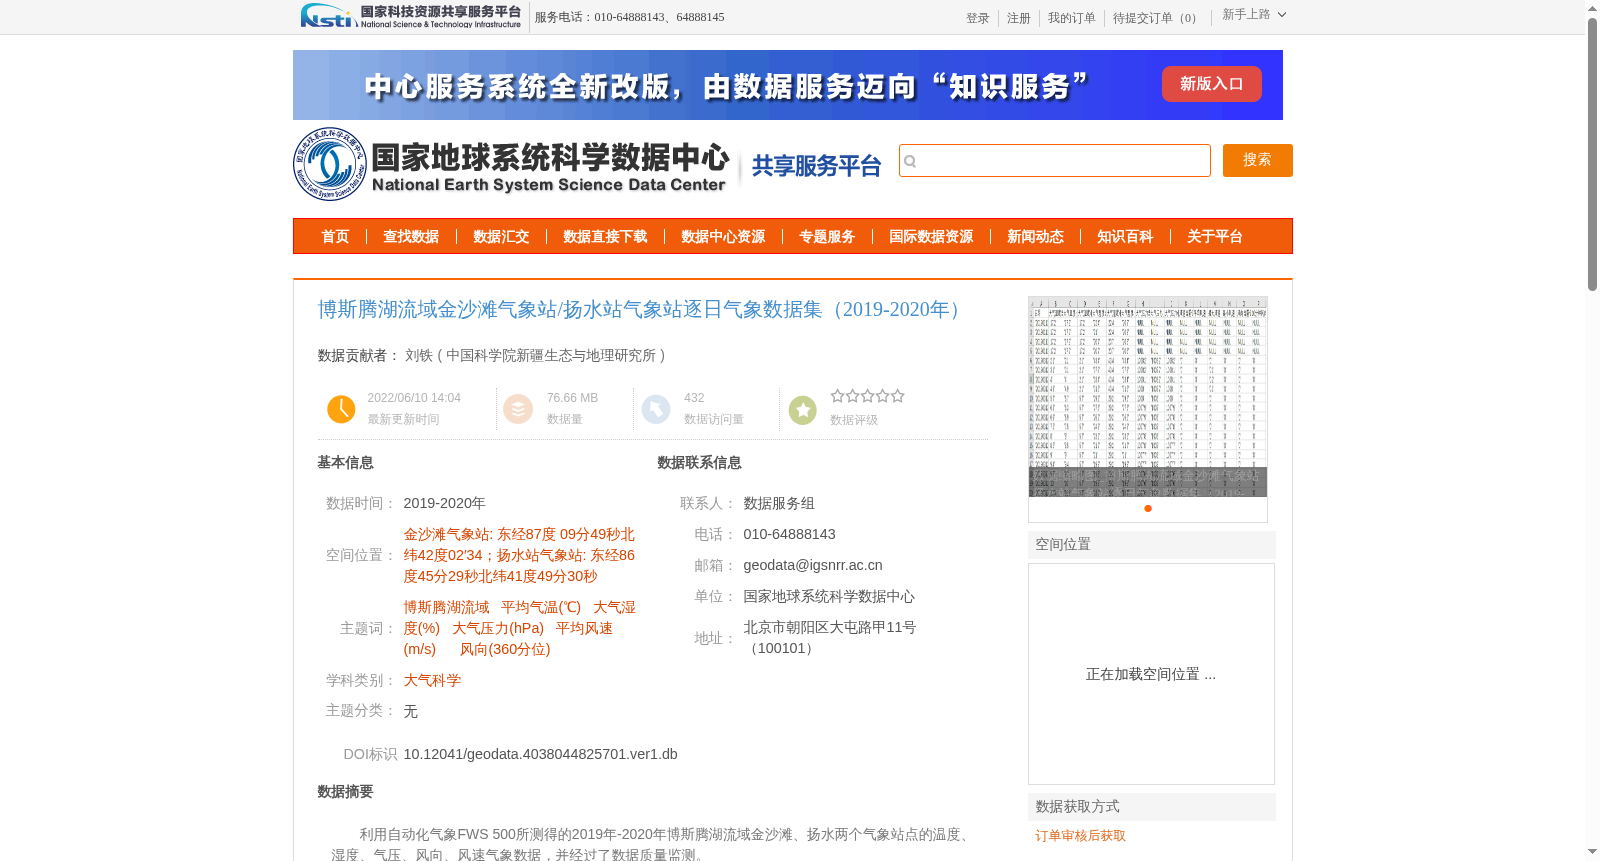
Task: Open 数据直接下载 menu item
Action: pos(605,236)
